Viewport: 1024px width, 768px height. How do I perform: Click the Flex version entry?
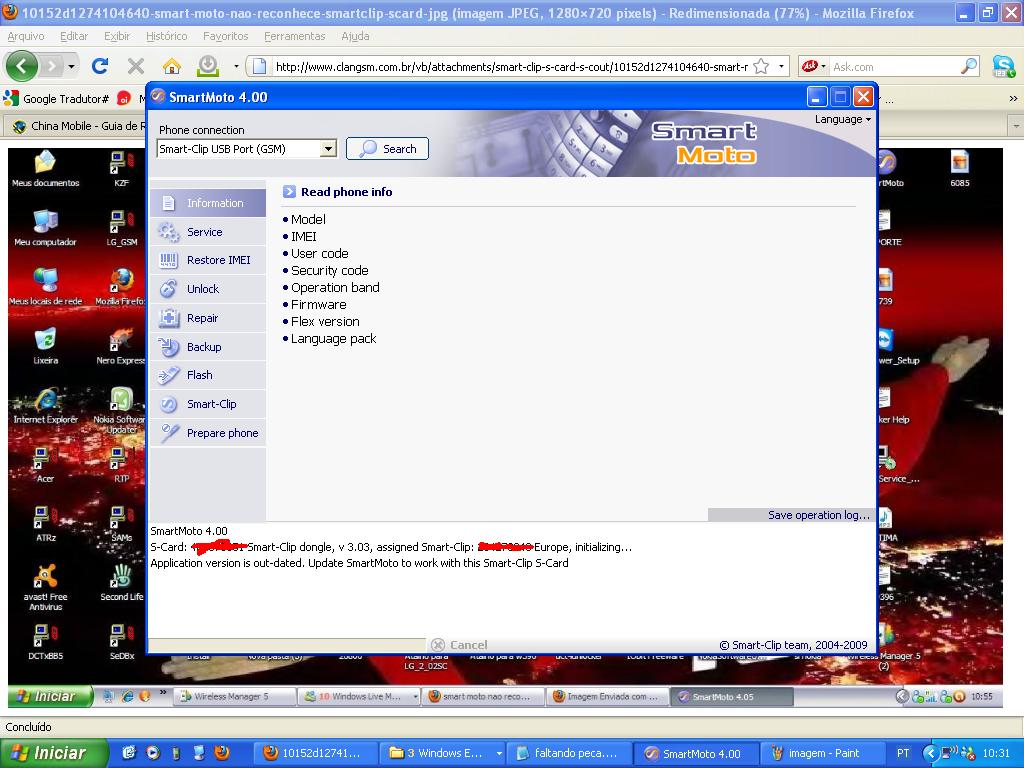(325, 321)
